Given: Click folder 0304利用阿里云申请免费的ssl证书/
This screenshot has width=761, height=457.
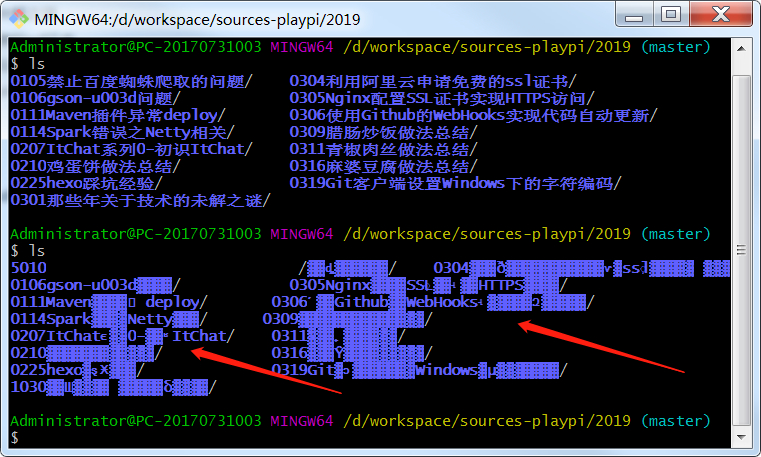Looking at the screenshot, I should pyautogui.click(x=433, y=81).
